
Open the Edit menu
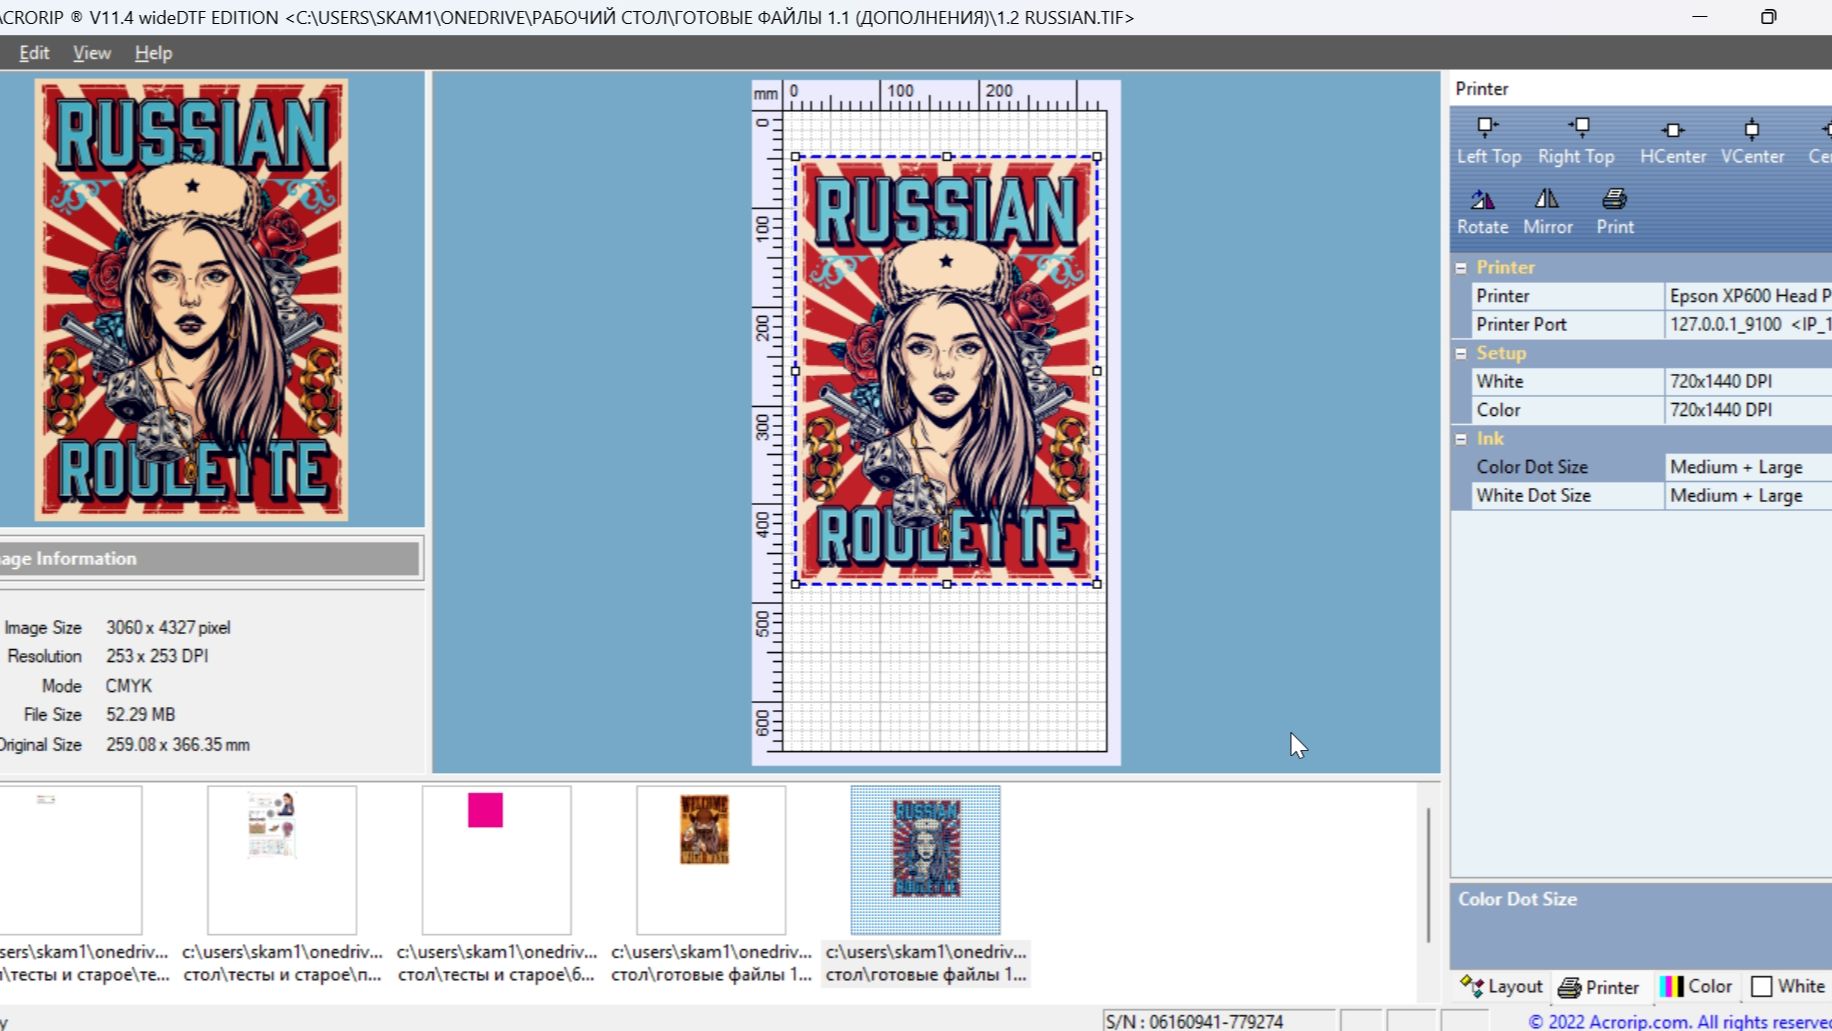[x=34, y=53]
